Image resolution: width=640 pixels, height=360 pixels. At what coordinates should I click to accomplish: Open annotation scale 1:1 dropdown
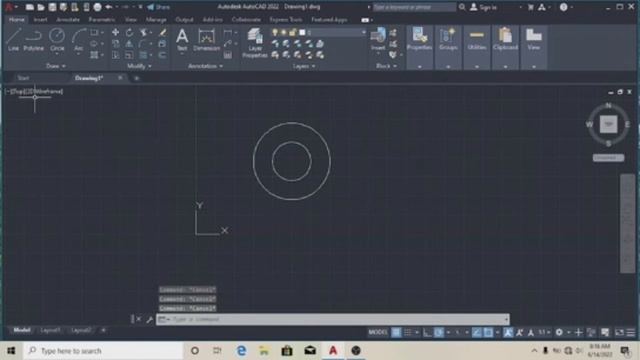click(x=544, y=333)
